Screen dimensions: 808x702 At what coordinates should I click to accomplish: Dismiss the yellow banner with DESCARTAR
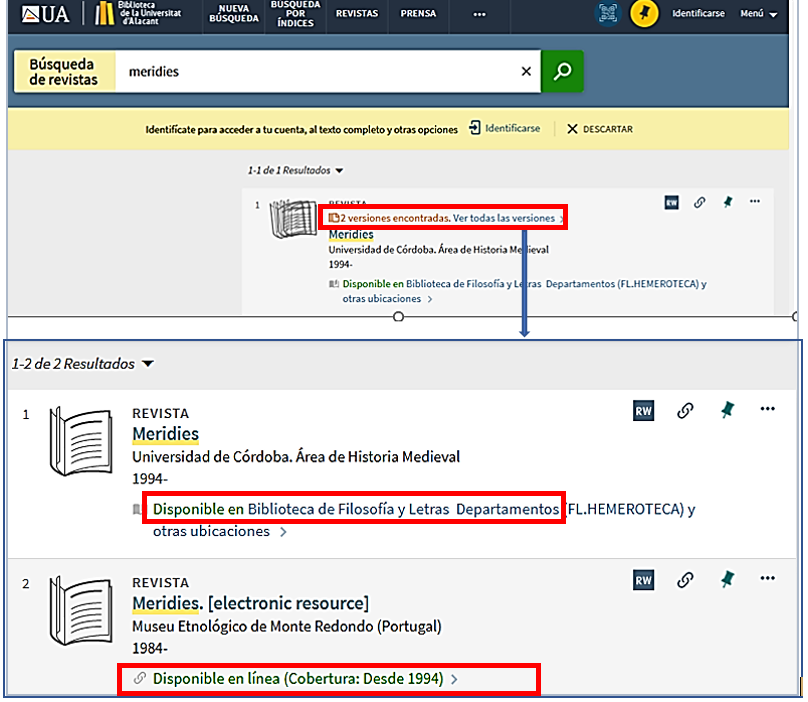pos(600,129)
